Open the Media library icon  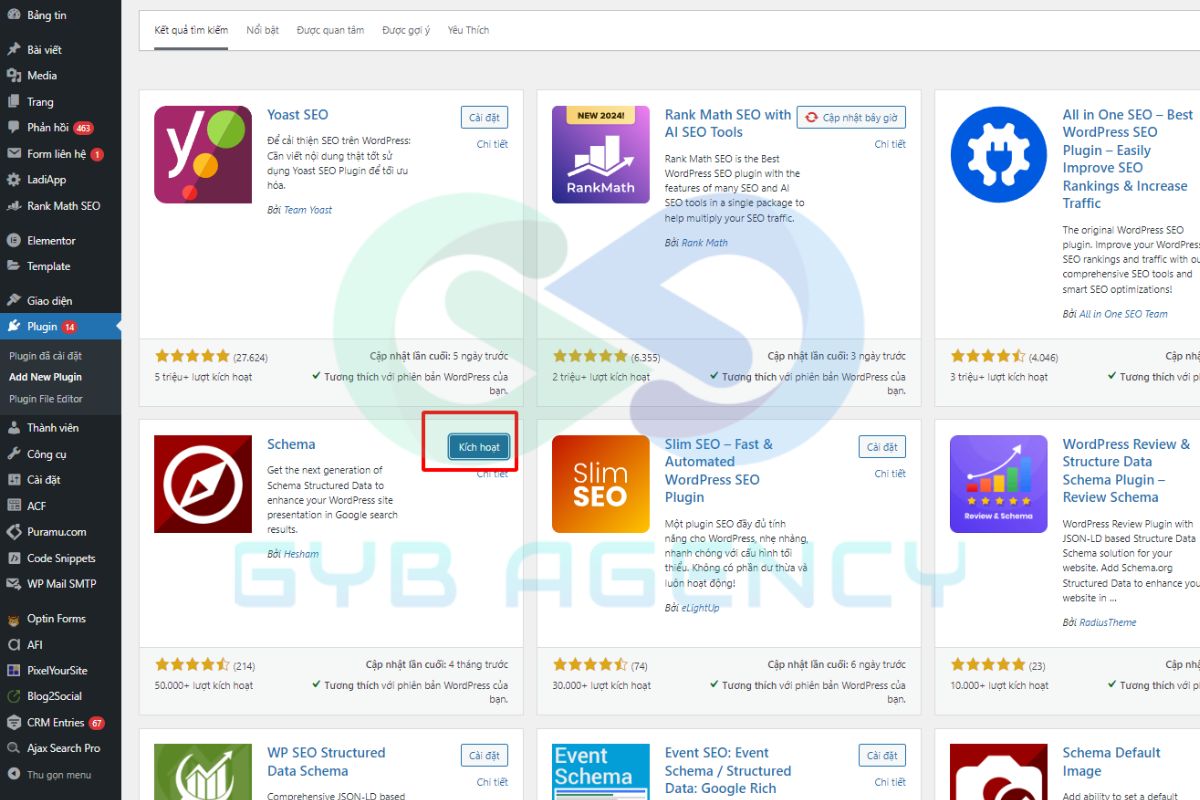coord(13,75)
